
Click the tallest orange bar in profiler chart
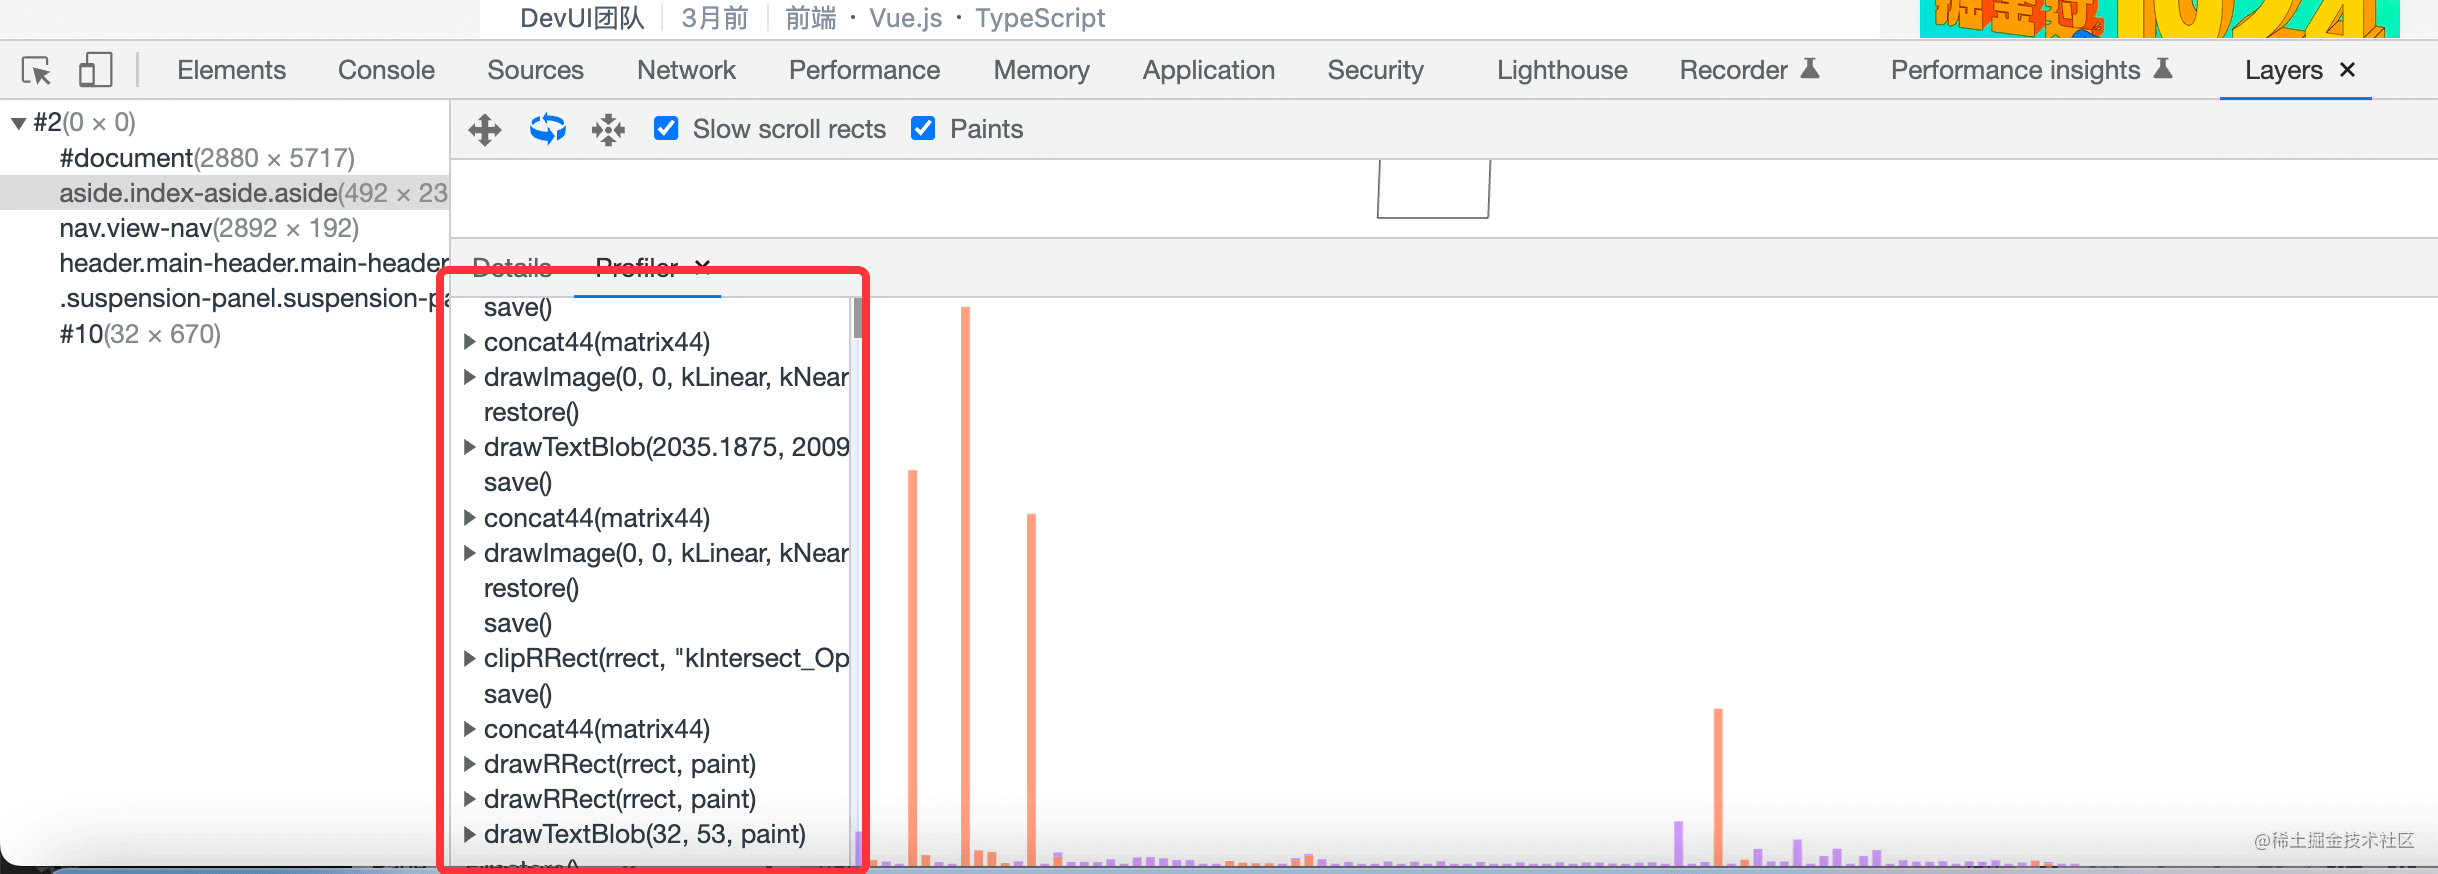tap(965, 585)
